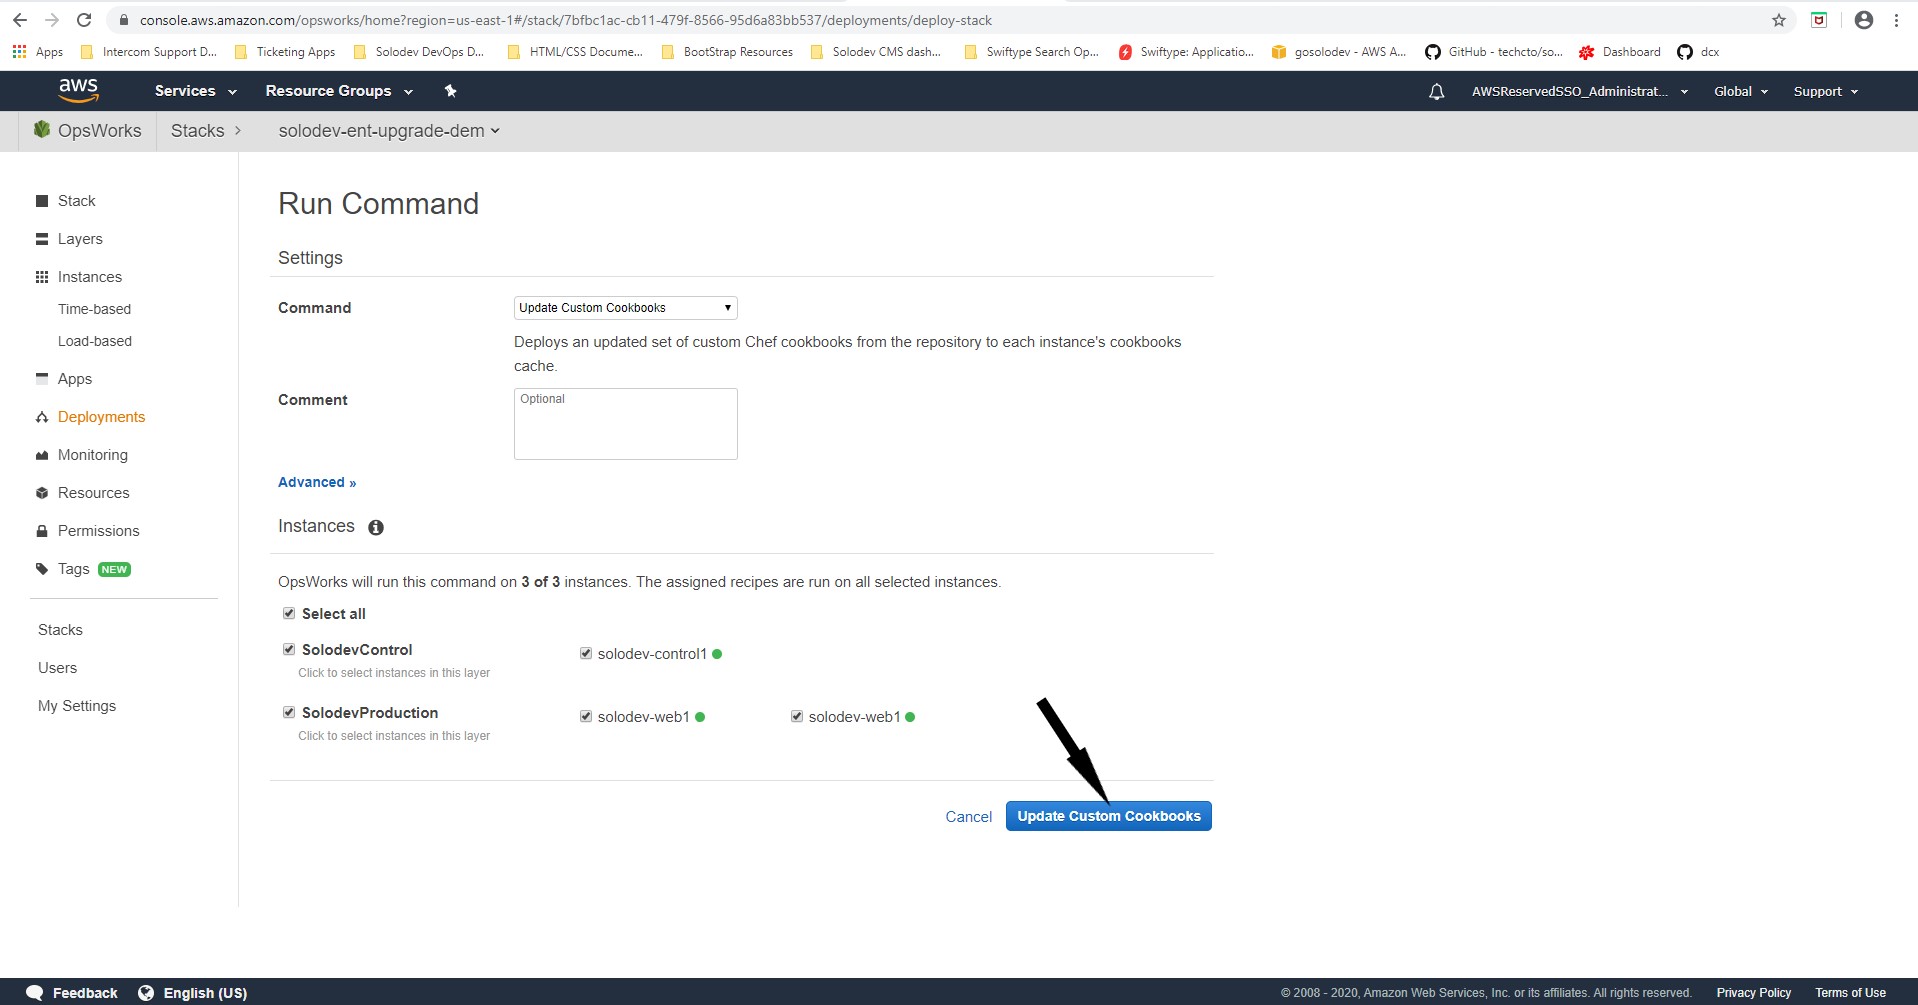Viewport: 1918px width, 1005px height.
Task: Click the browser forward arrow
Action: pyautogui.click(x=52, y=20)
